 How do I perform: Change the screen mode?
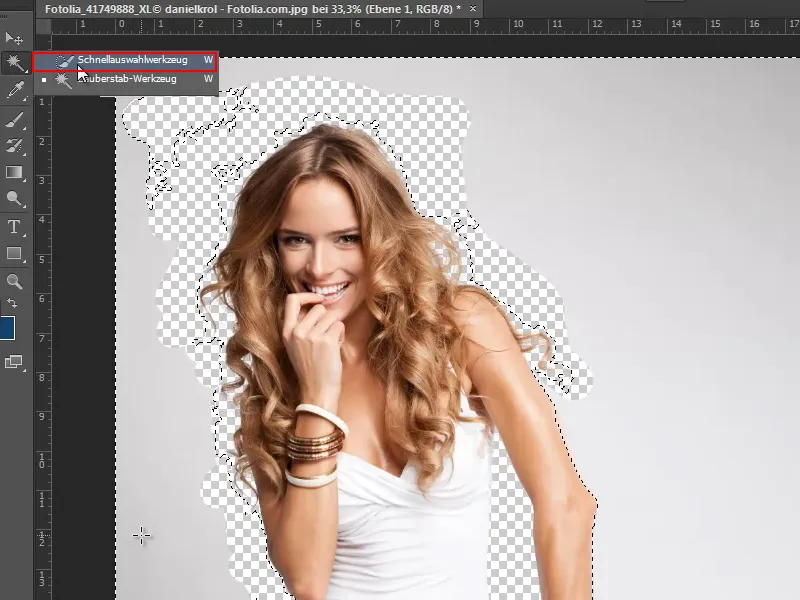pyautogui.click(x=14, y=362)
